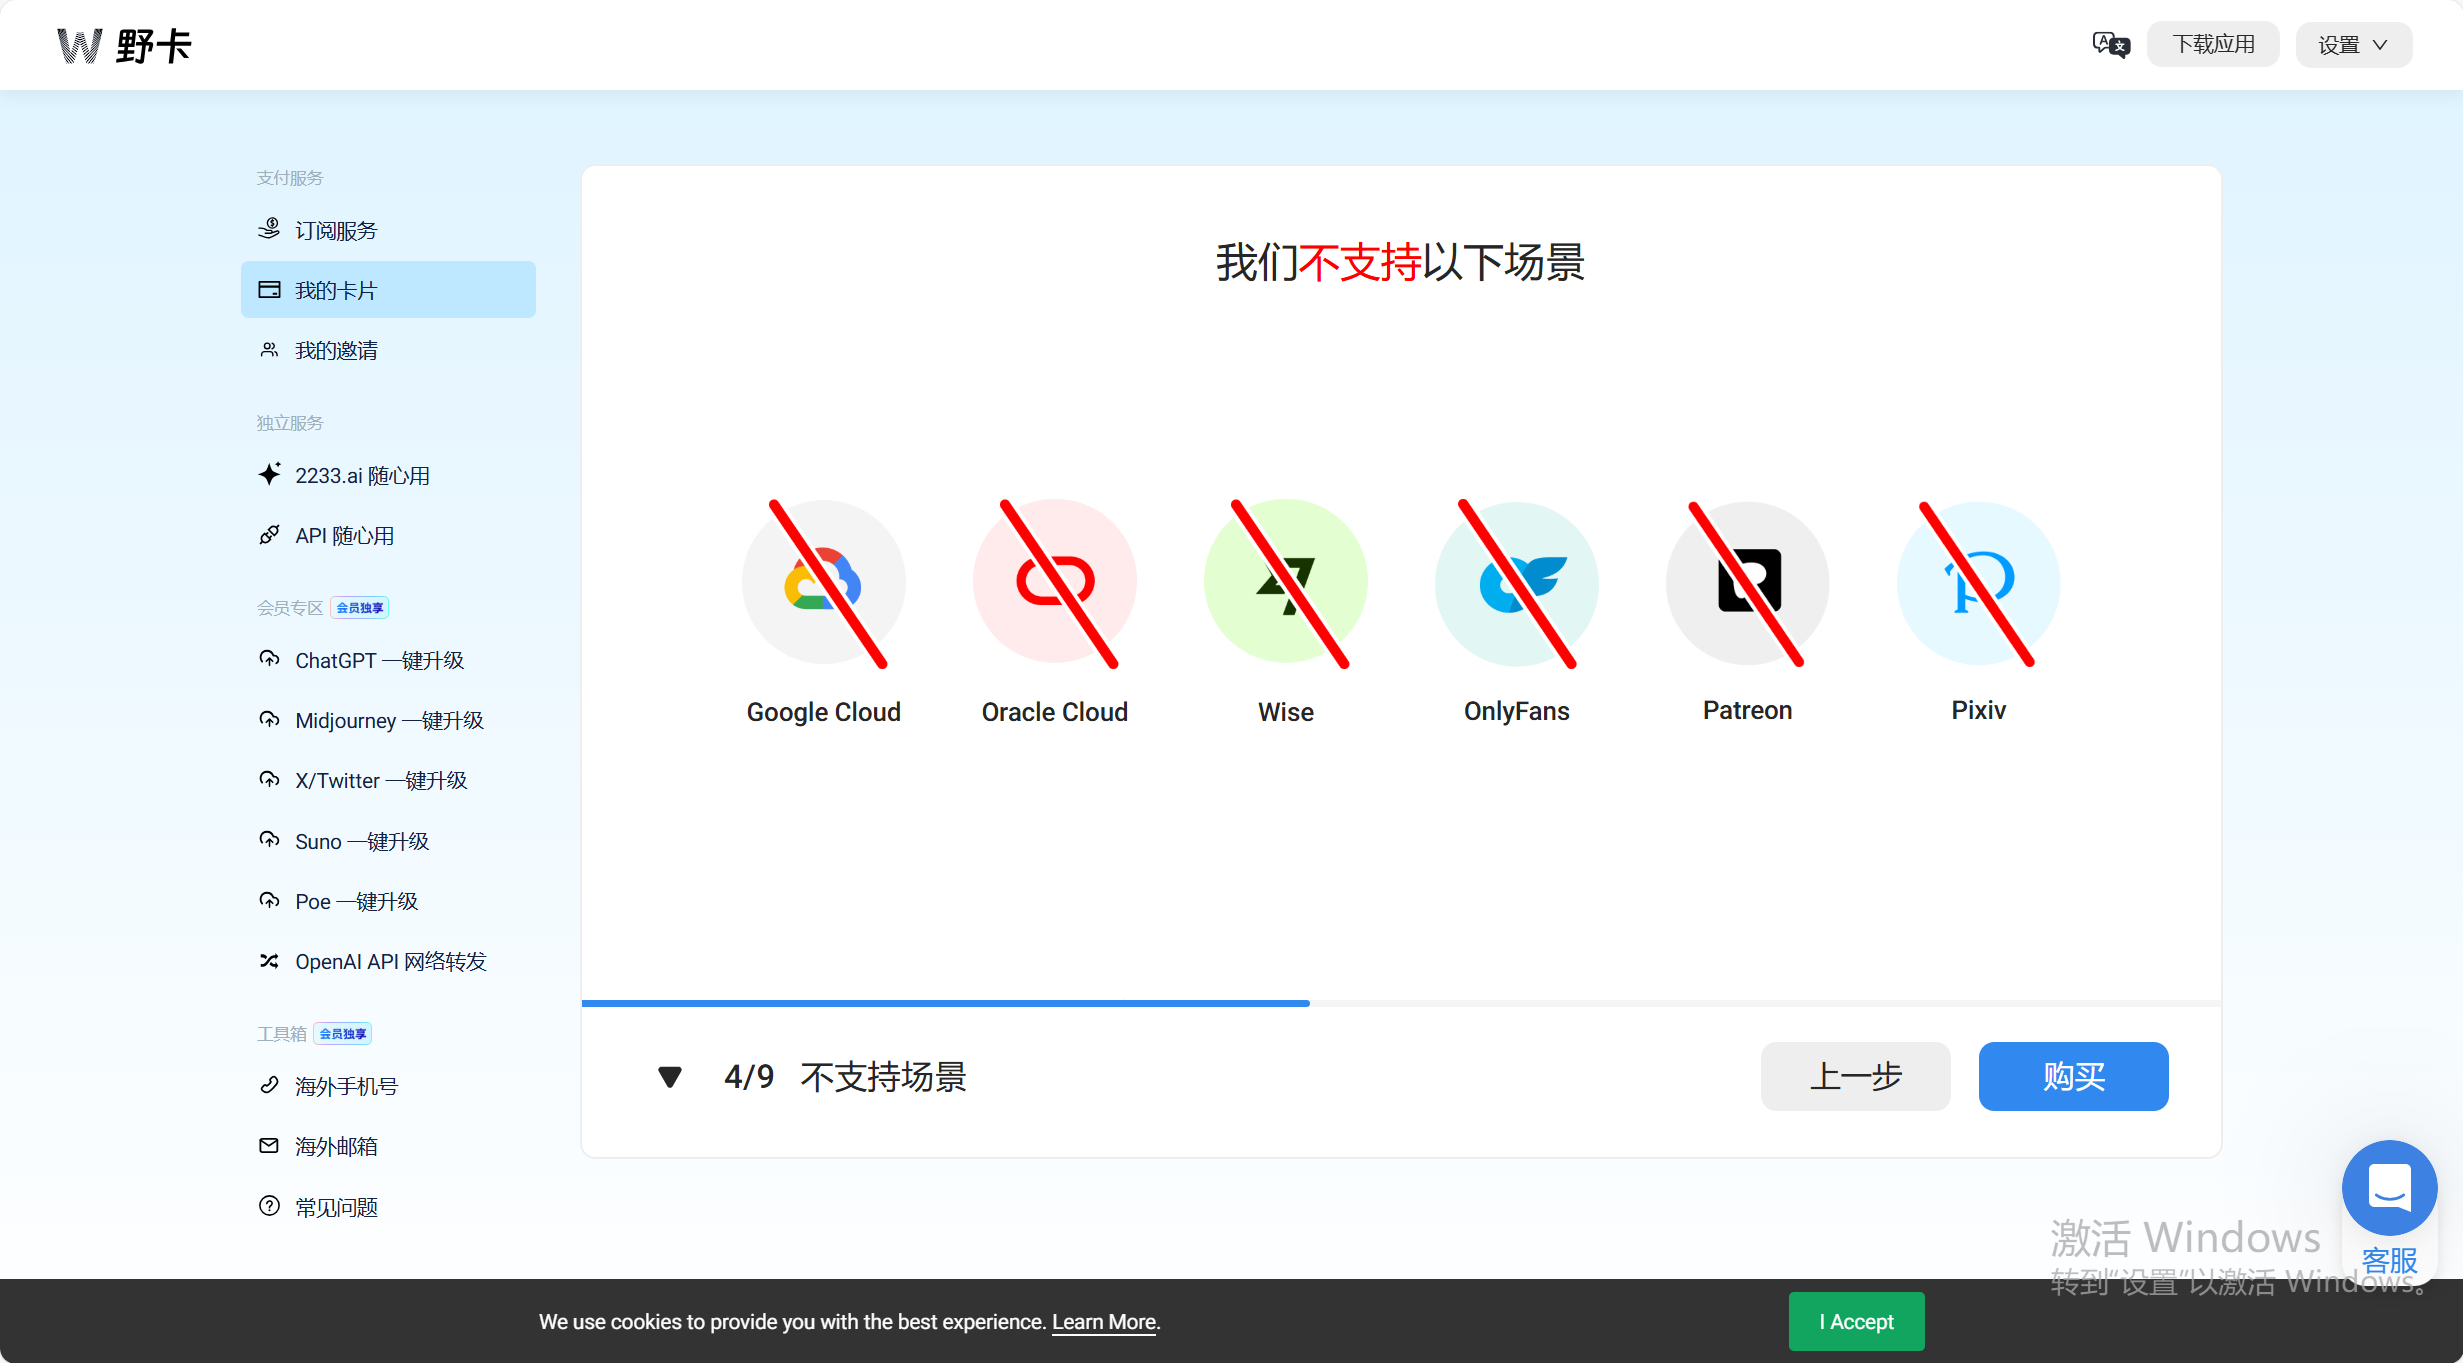Click the 野卡 logo in the header

pos(124,45)
